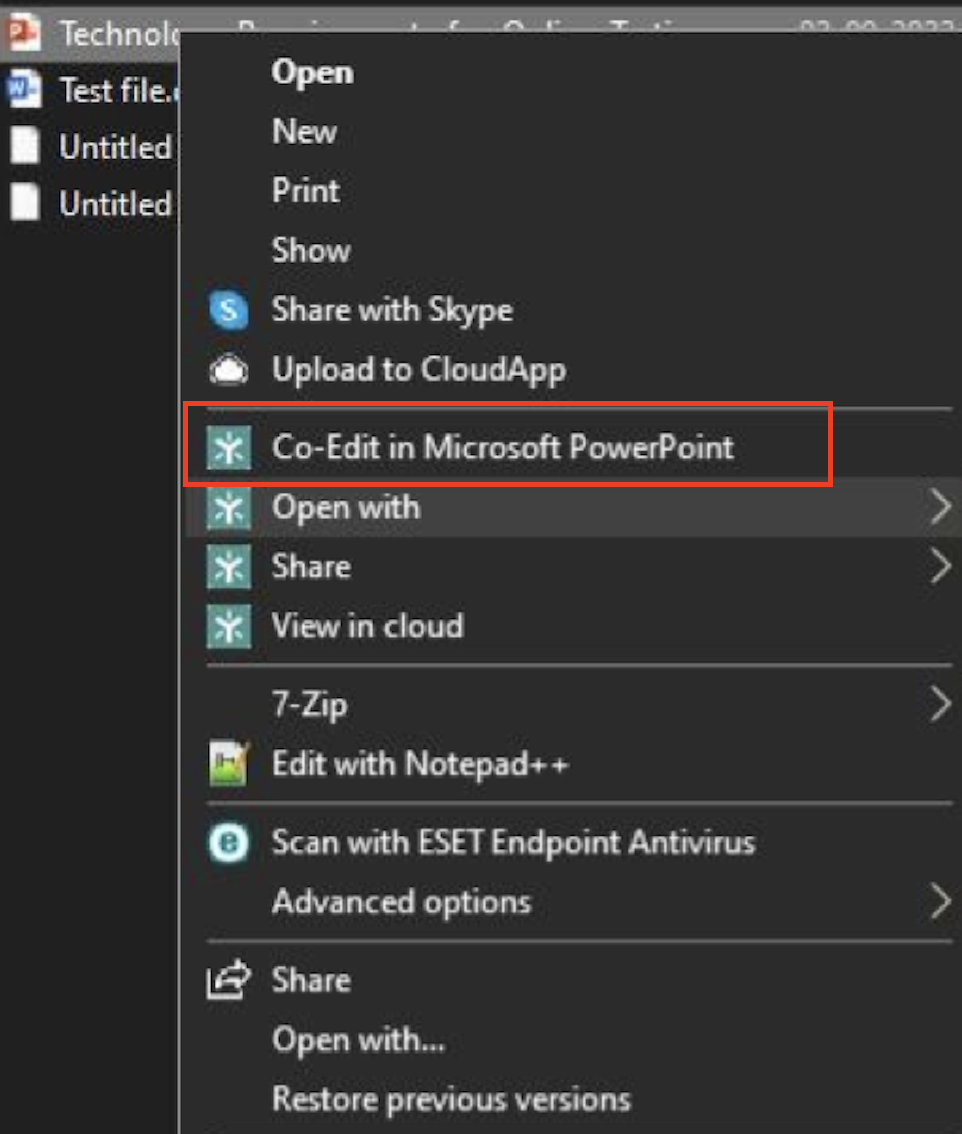Click the Word icon for Test file
Image resolution: width=962 pixels, height=1134 pixels.
click(x=22, y=90)
